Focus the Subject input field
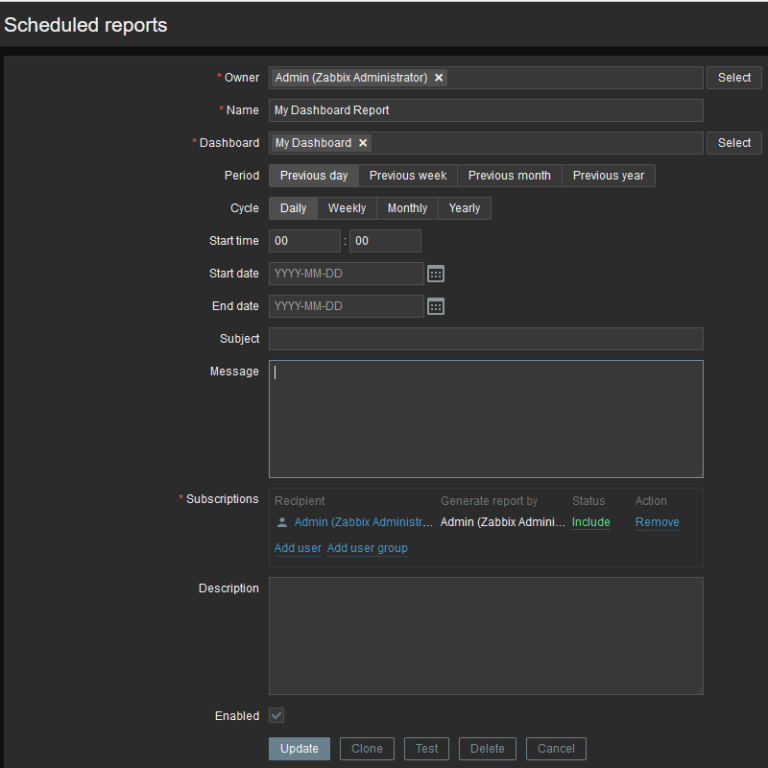 coord(486,339)
